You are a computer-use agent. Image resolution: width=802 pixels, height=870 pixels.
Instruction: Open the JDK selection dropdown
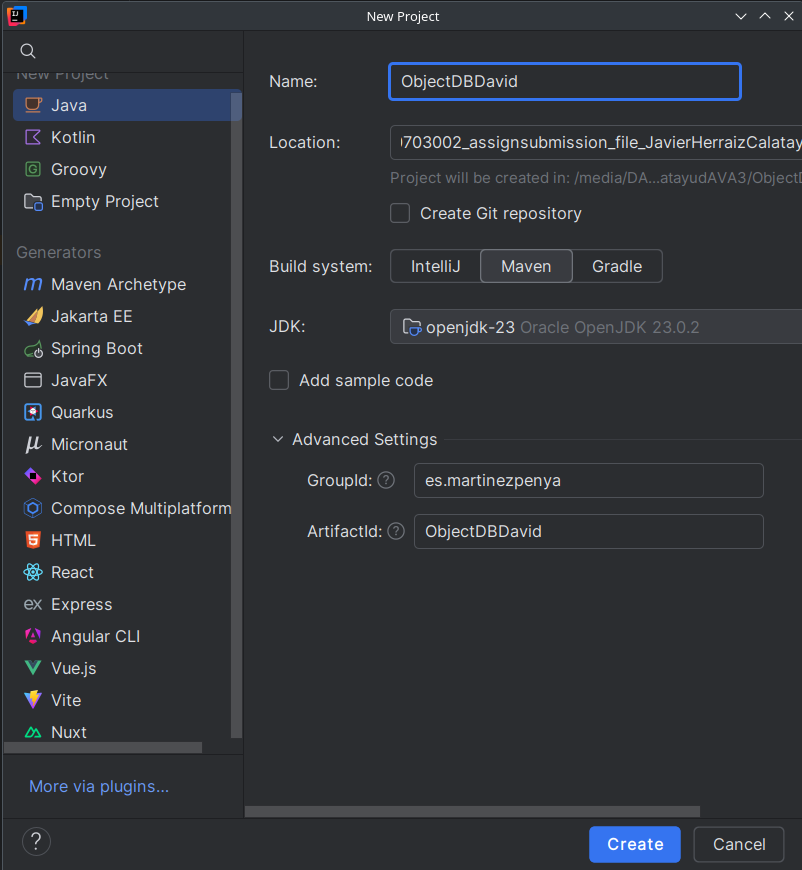coord(560,326)
